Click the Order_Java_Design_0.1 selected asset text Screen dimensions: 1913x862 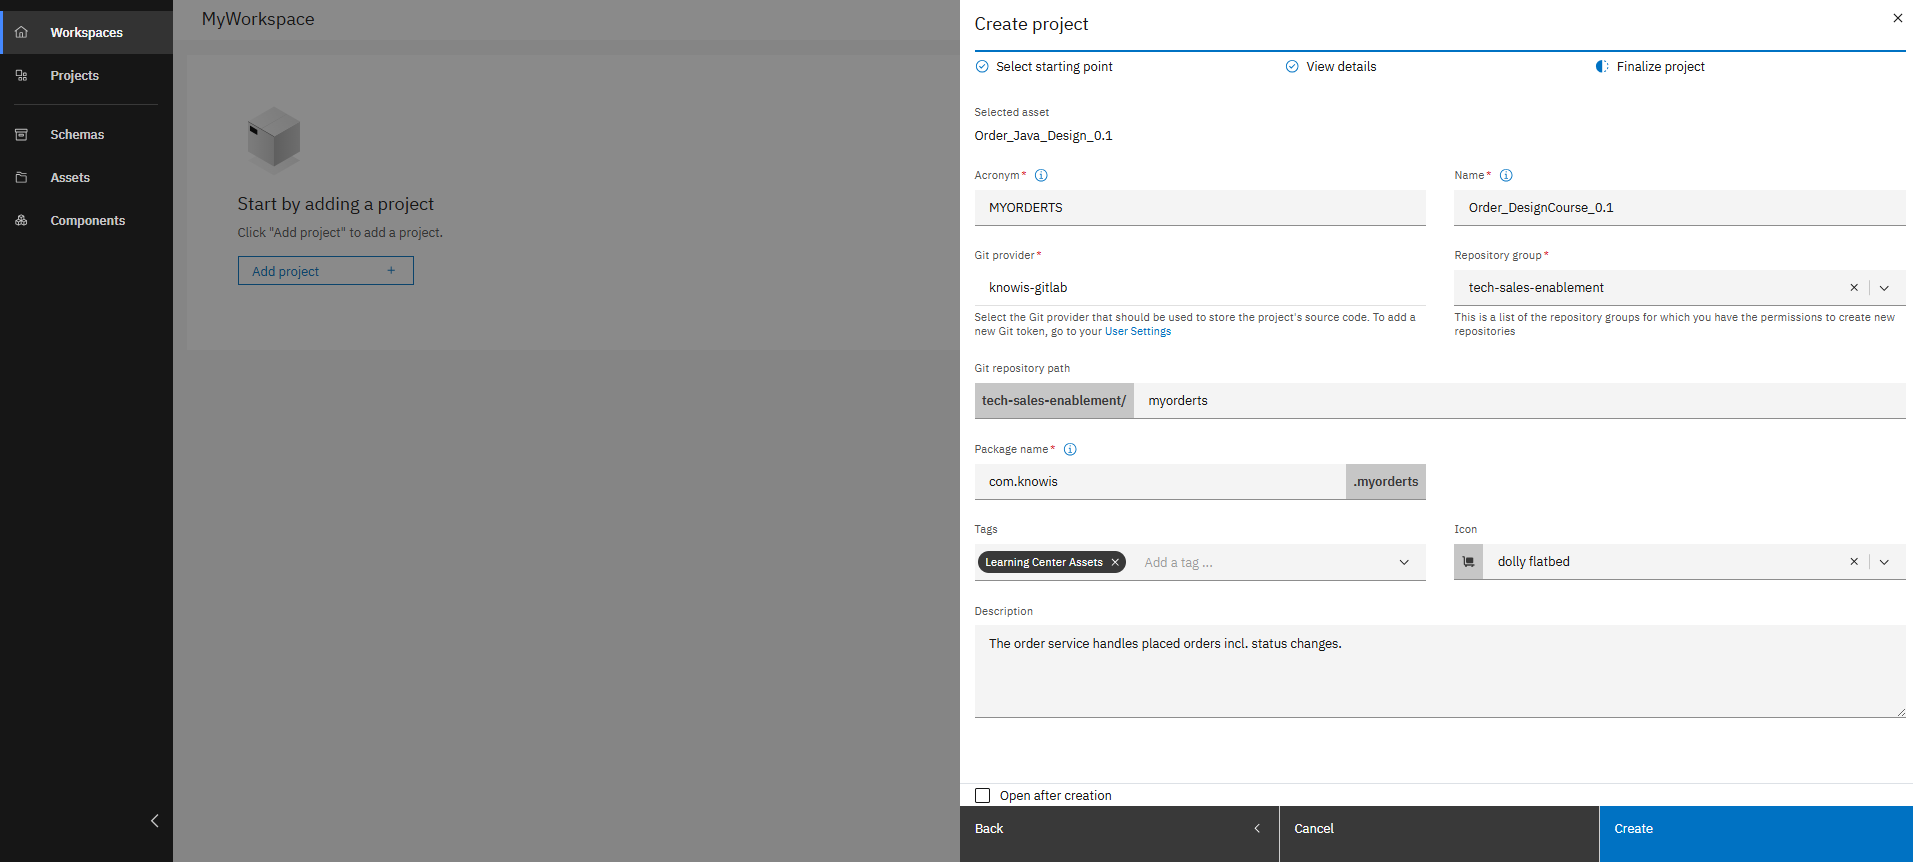[x=1043, y=136]
